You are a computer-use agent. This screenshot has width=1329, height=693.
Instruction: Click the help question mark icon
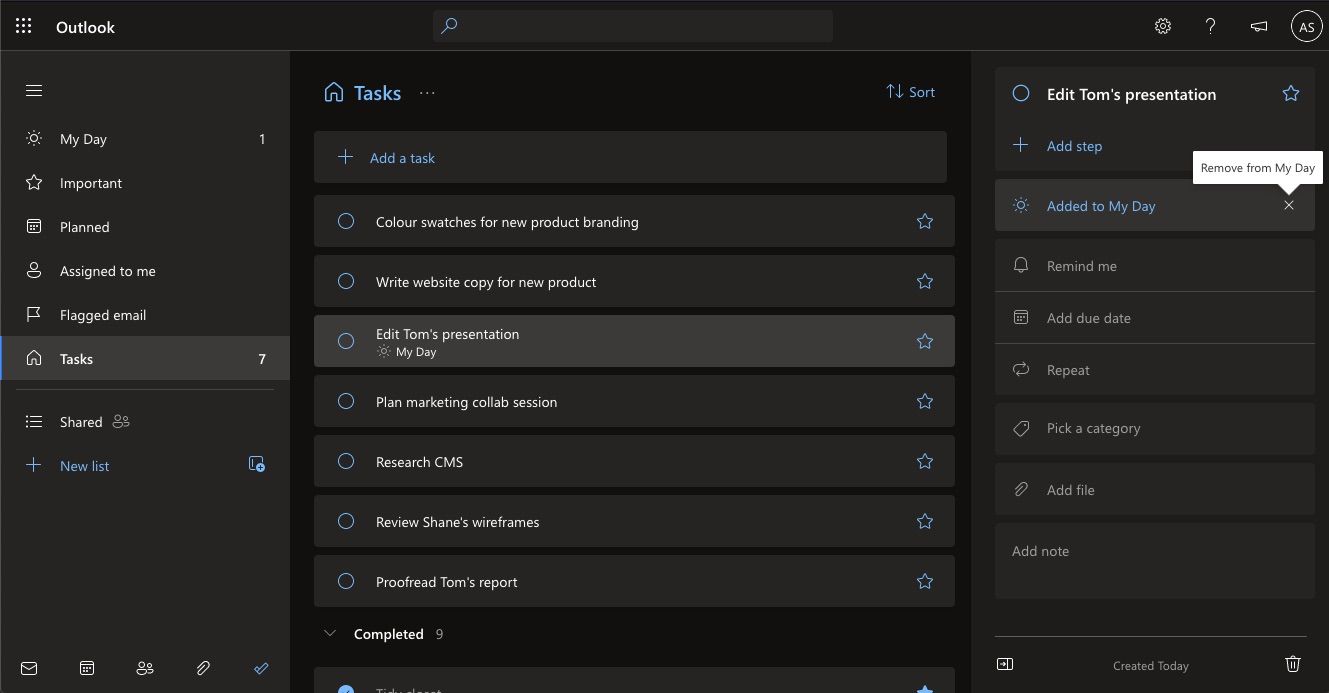tap(1210, 27)
